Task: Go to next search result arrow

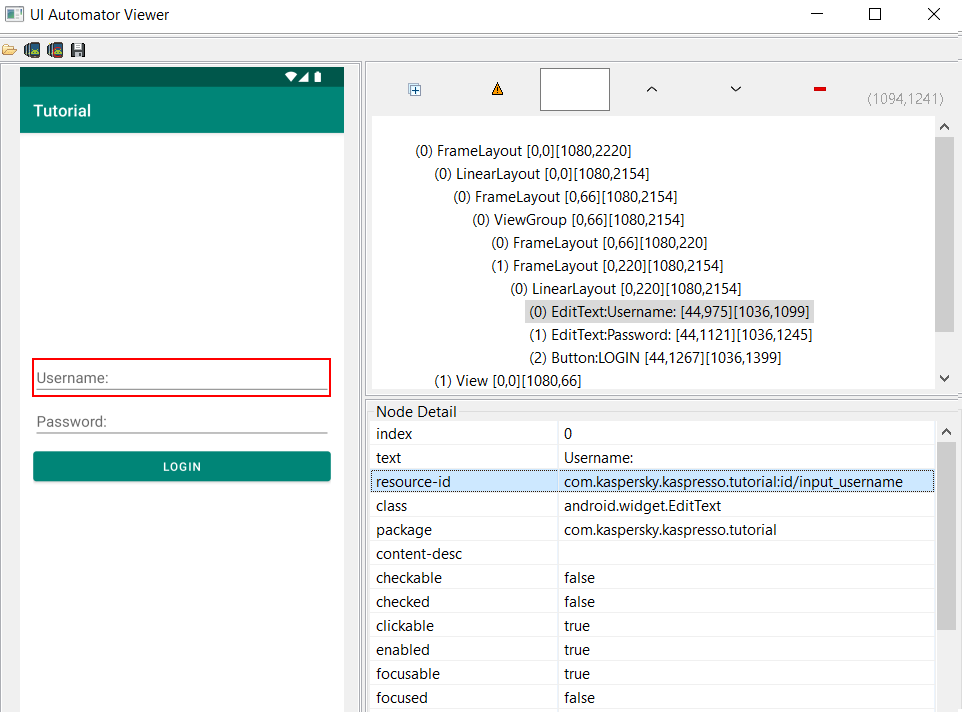Action: coord(736,90)
